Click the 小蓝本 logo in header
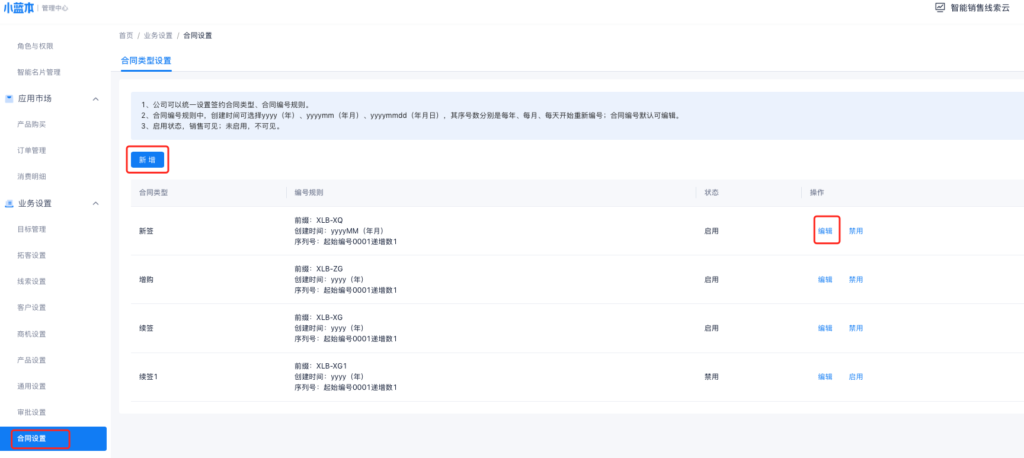Image resolution: width=1024 pixels, height=458 pixels. point(20,7)
